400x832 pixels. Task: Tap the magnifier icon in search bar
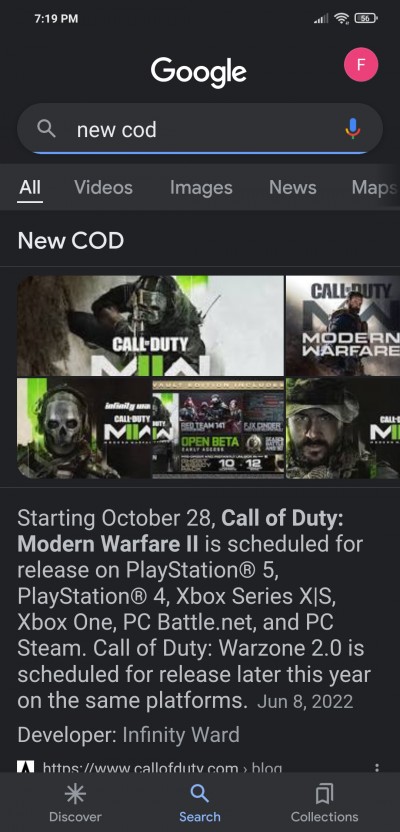coord(47,128)
